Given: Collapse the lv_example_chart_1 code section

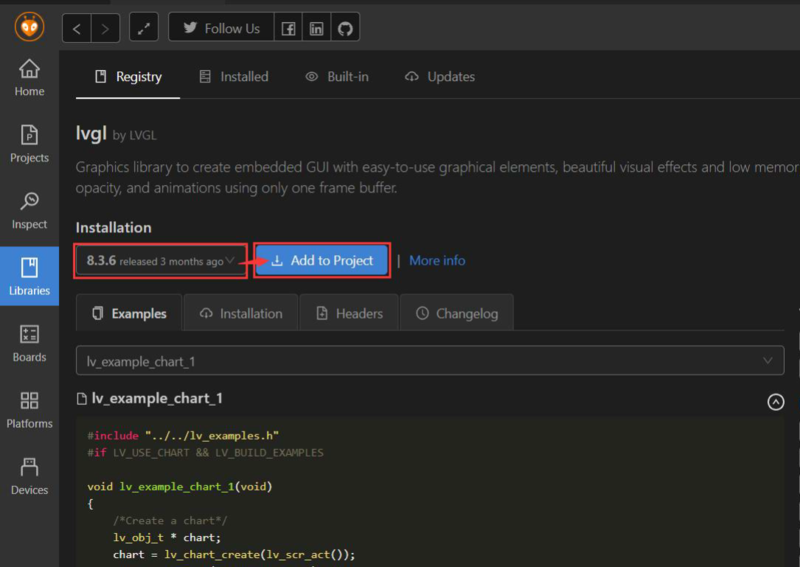Looking at the screenshot, I should pos(775,401).
